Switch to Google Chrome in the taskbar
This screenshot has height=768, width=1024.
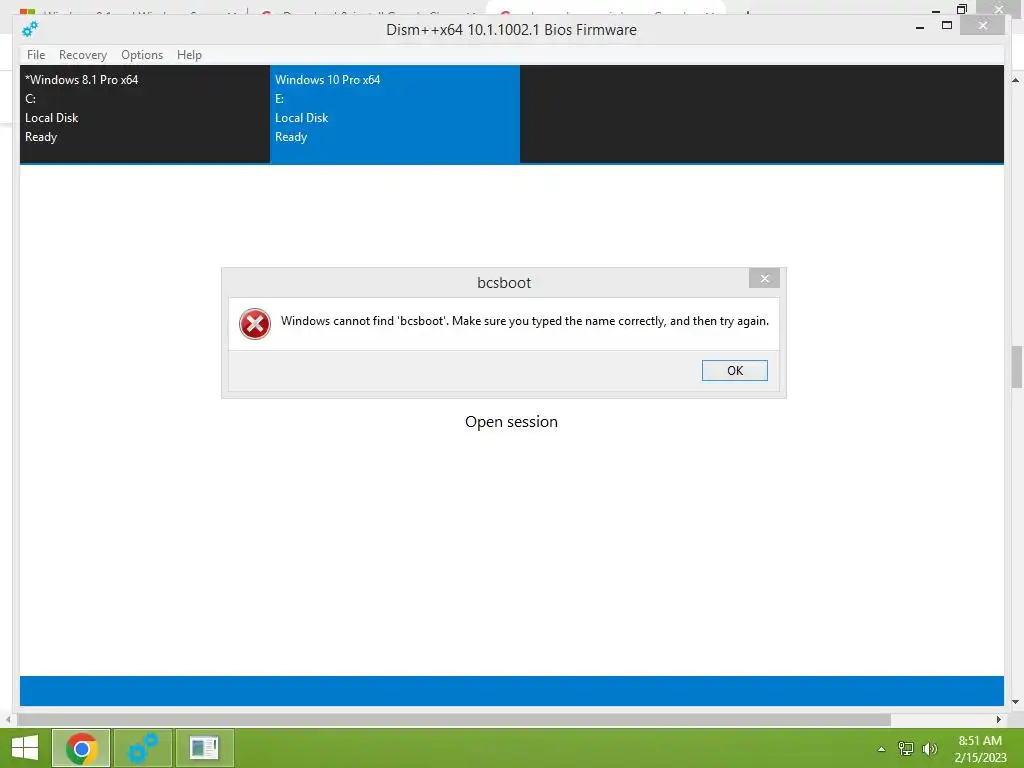click(81, 748)
